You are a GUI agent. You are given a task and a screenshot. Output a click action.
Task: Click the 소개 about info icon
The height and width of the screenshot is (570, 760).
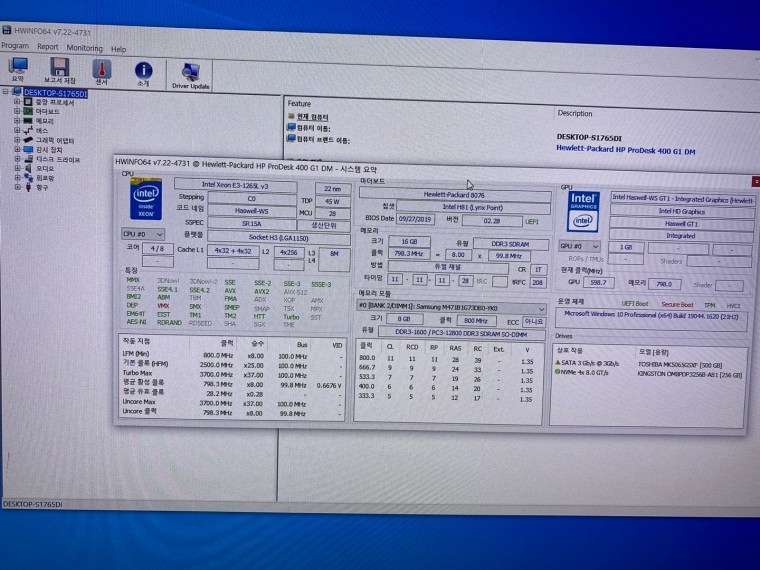tap(143, 74)
